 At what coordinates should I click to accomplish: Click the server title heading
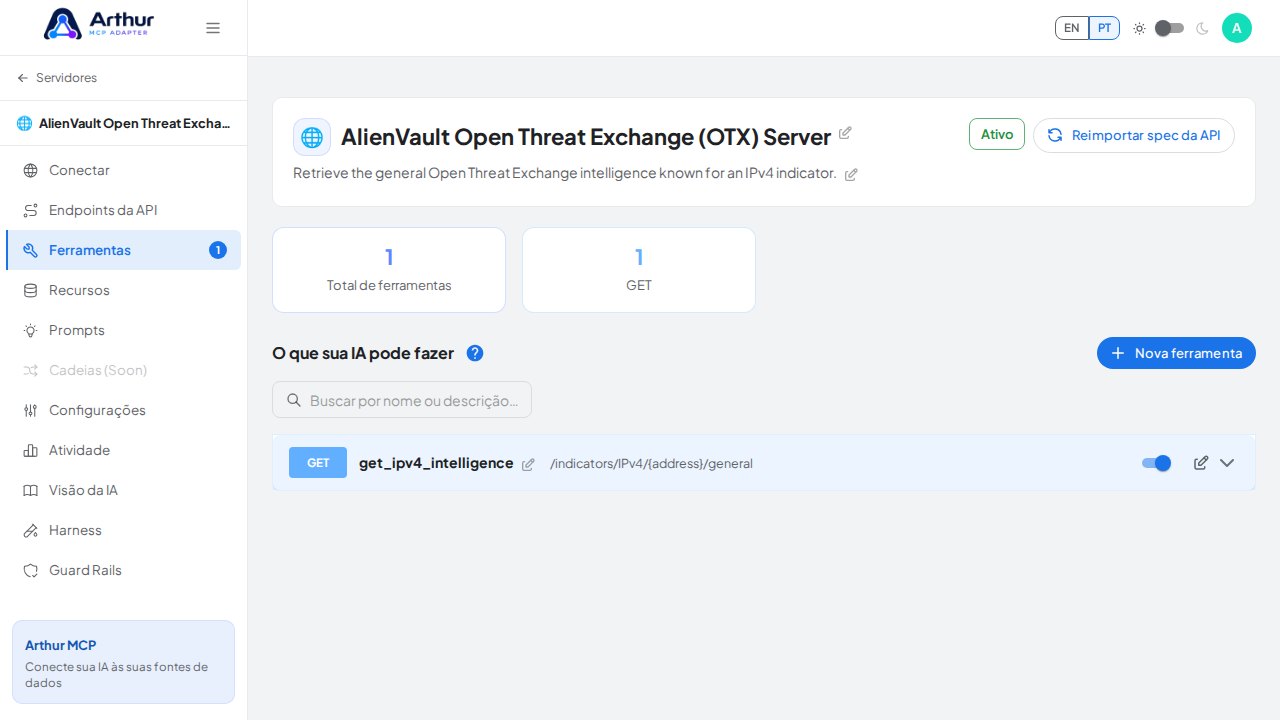(586, 137)
